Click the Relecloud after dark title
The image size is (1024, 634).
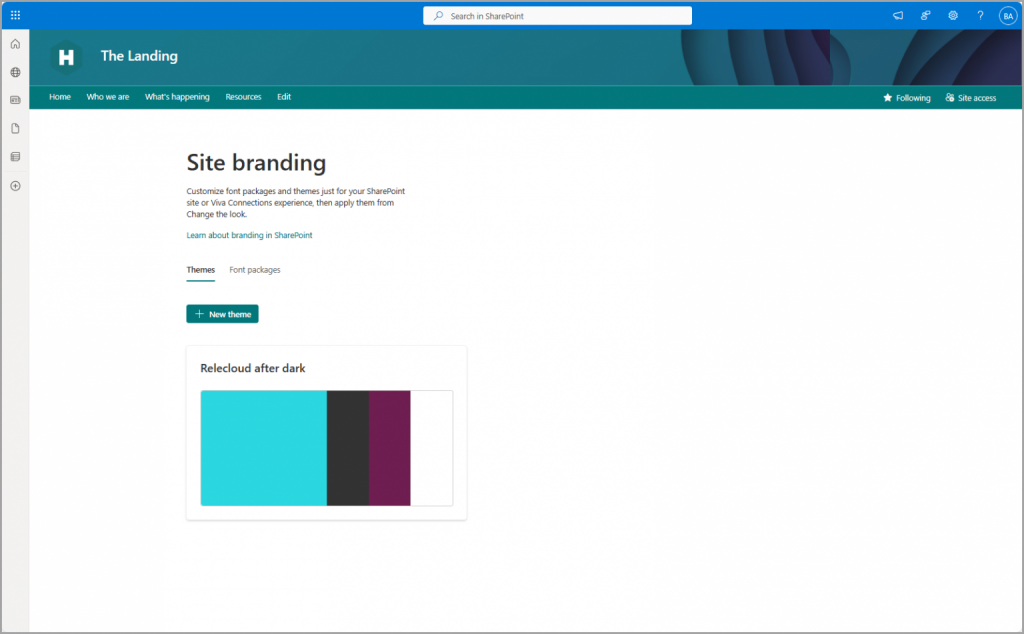click(253, 368)
